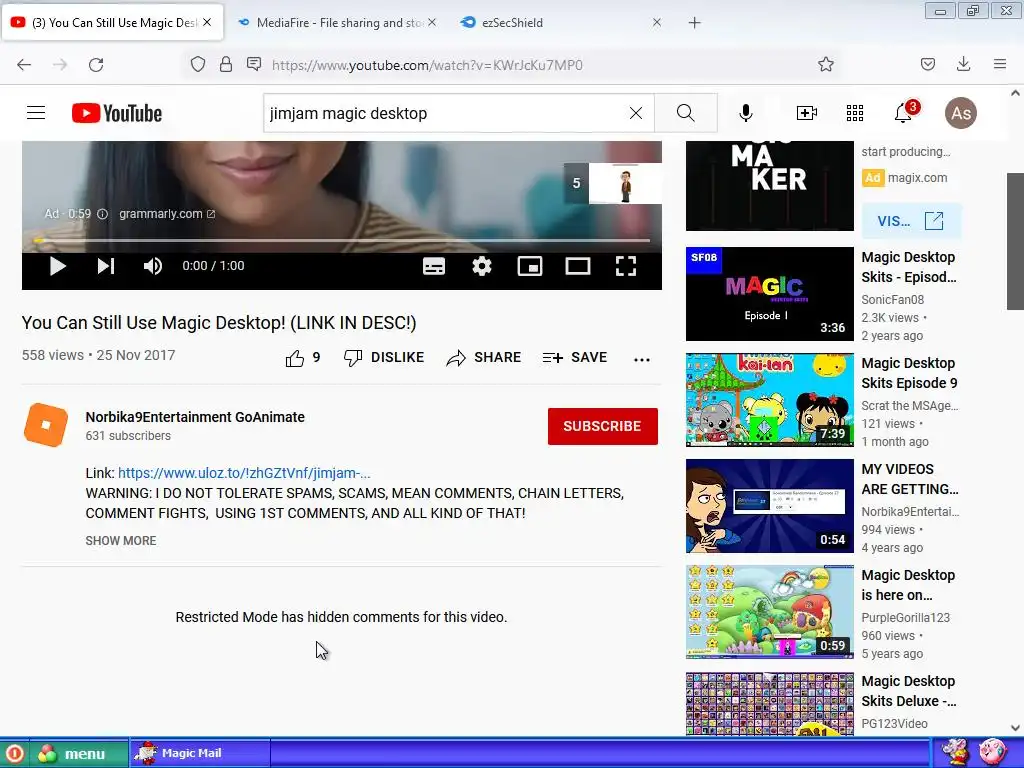View site security padlock info

[x=226, y=64]
